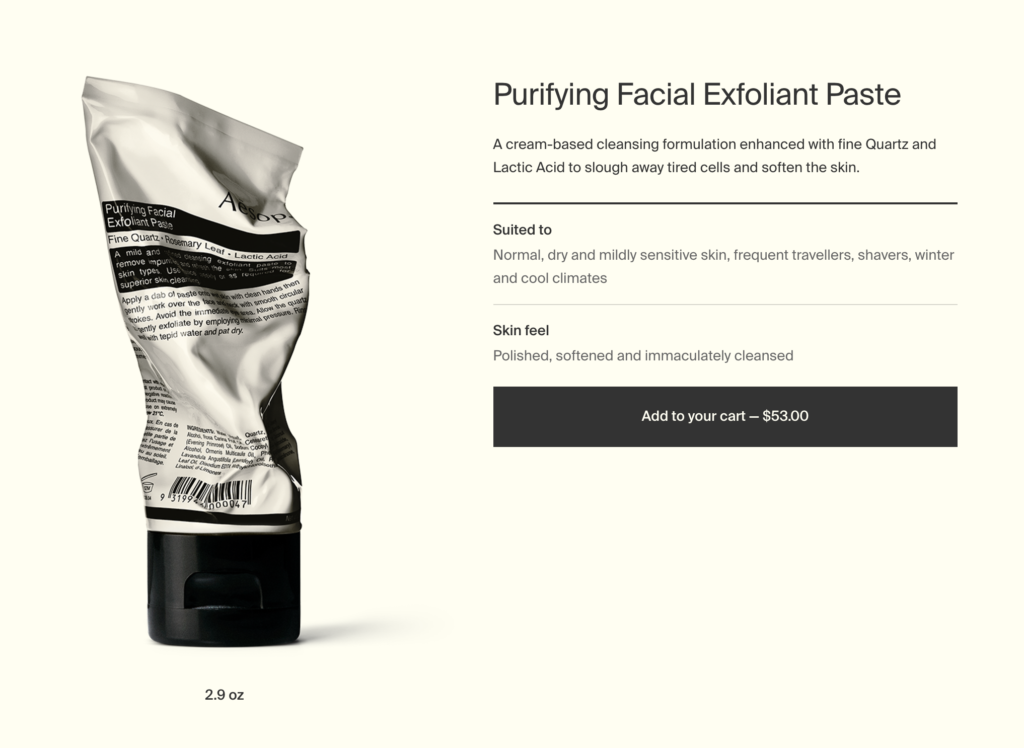Click the thin divider above Skin feel
The image size is (1024, 748).
725,304
